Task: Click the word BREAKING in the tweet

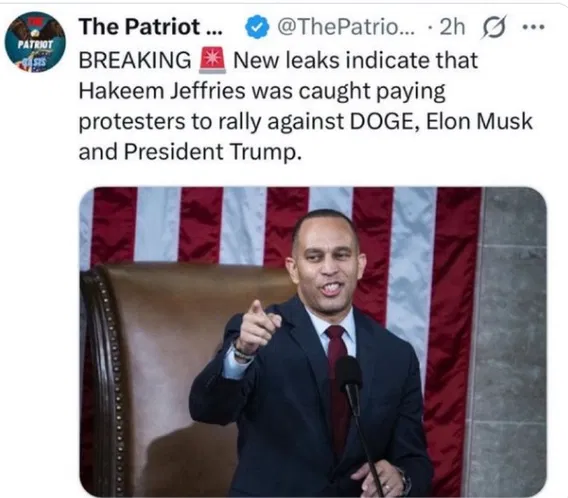Action: click(x=135, y=60)
